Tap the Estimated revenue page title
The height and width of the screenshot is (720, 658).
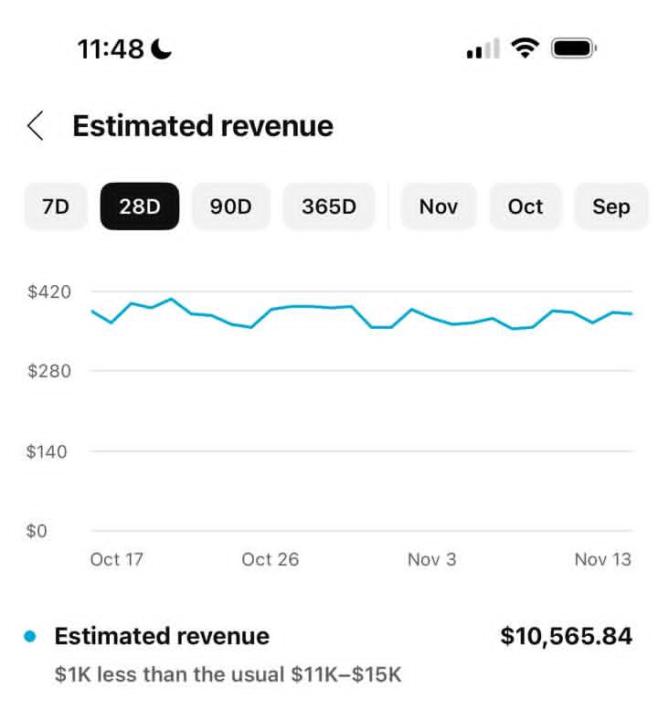(203, 126)
